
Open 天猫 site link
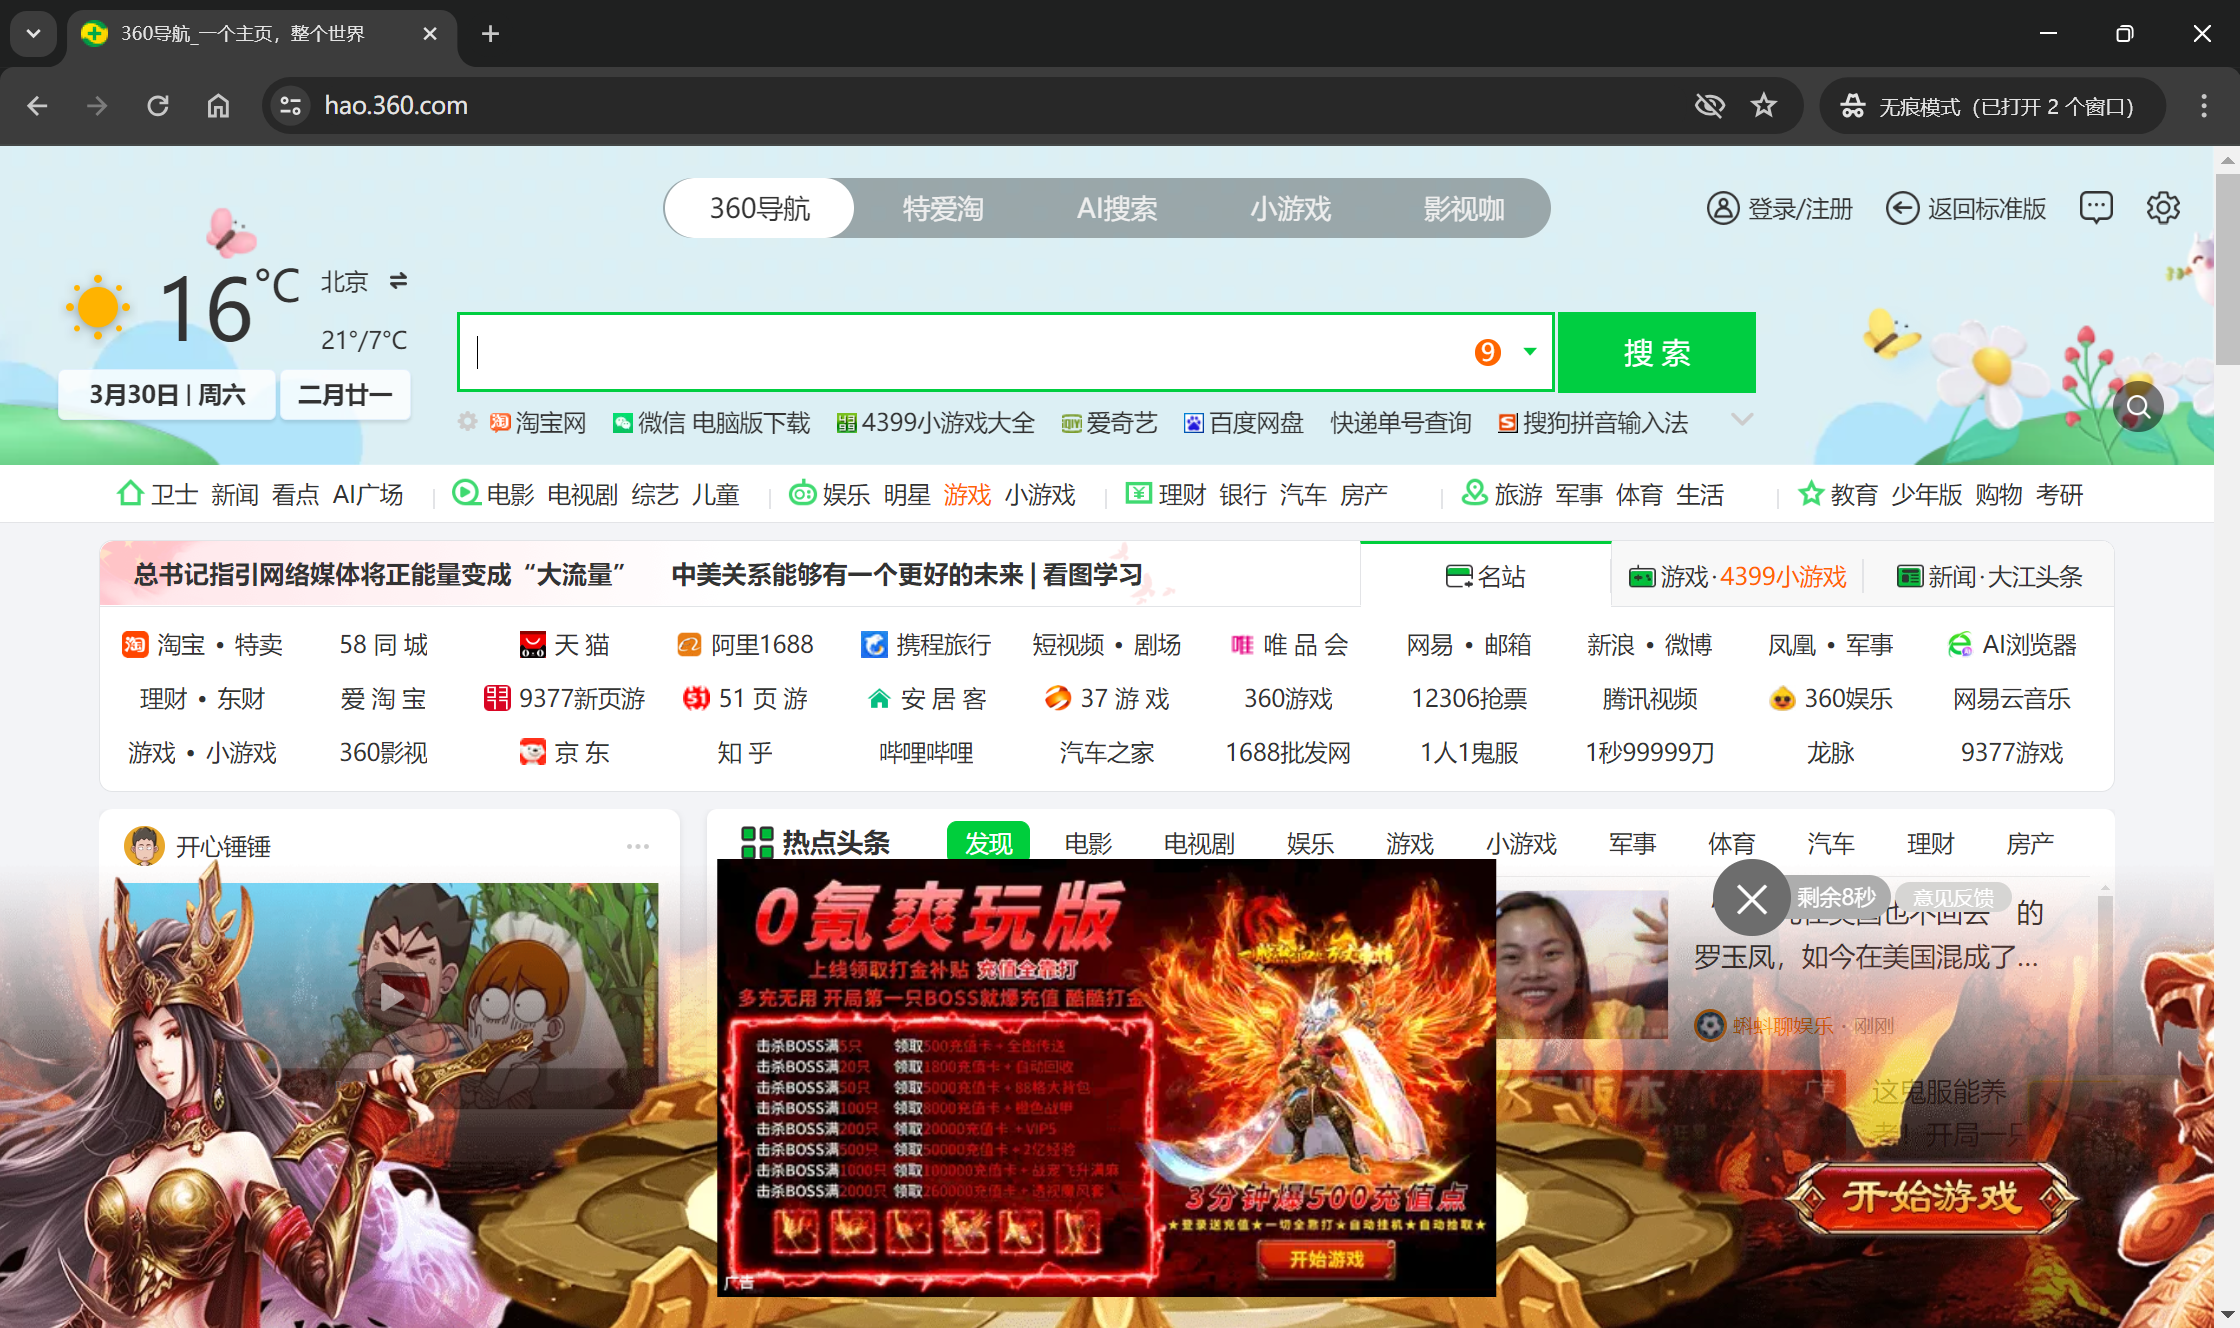pyautogui.click(x=565, y=645)
